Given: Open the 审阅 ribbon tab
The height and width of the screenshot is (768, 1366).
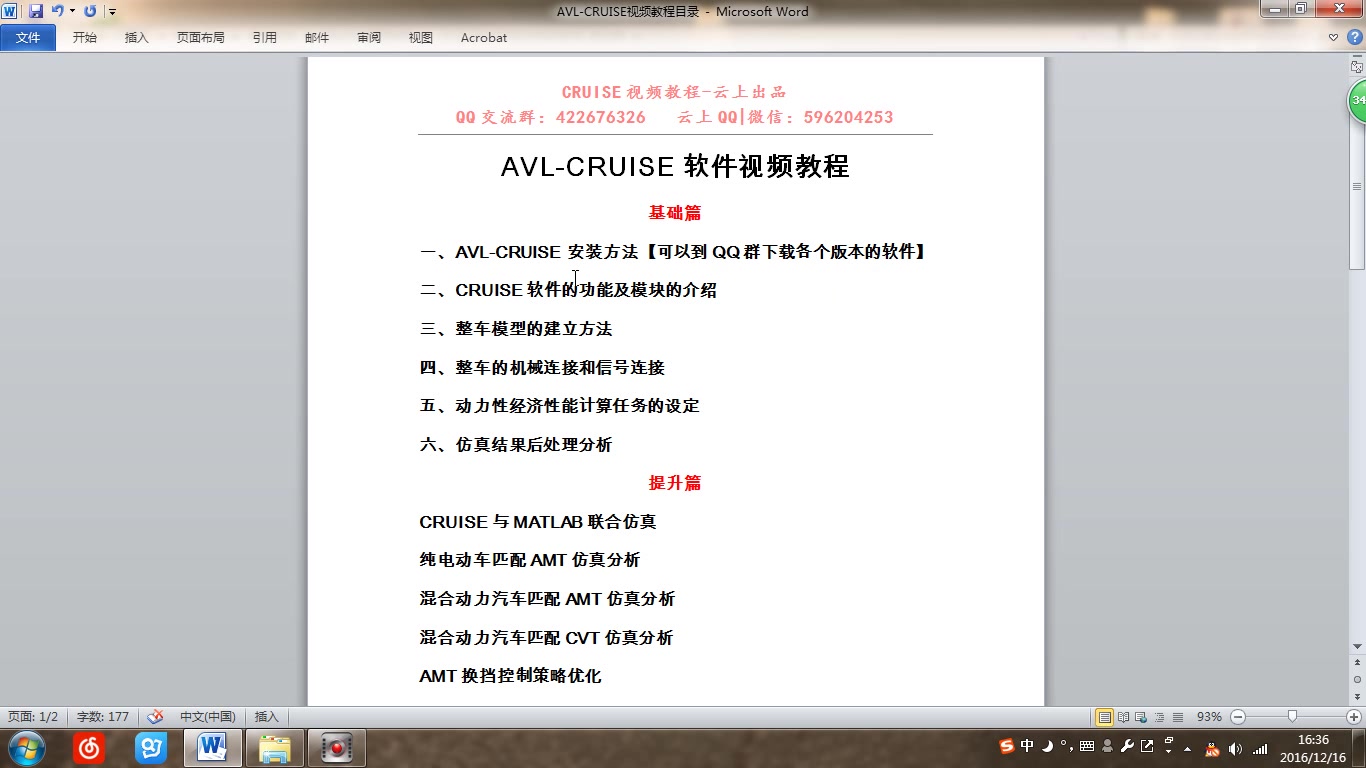Looking at the screenshot, I should [x=369, y=37].
